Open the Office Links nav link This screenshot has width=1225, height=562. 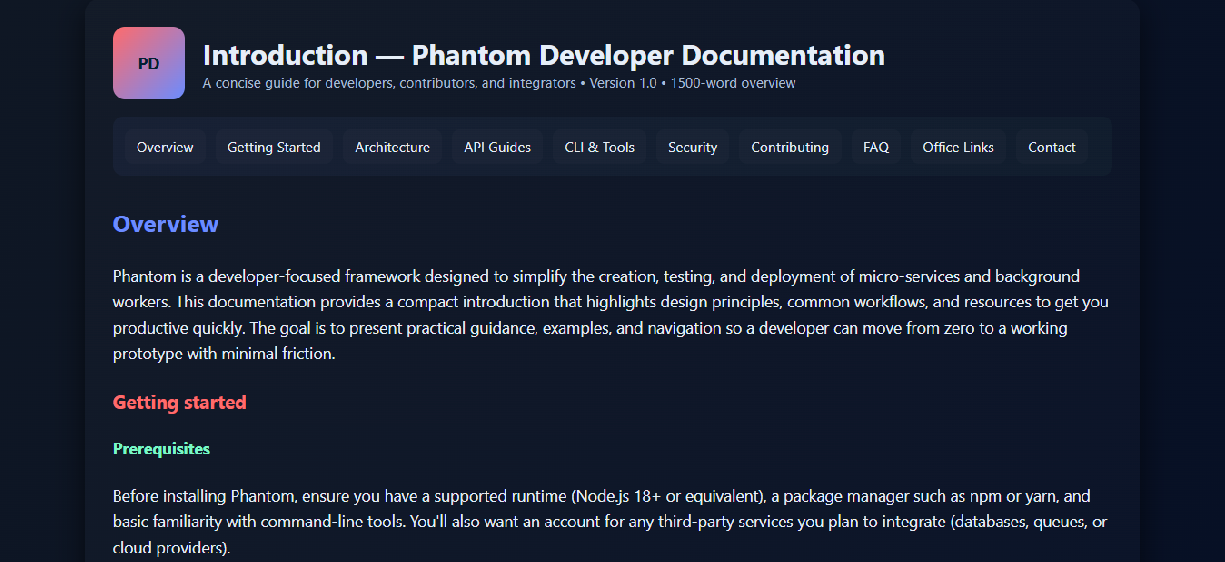(958, 147)
